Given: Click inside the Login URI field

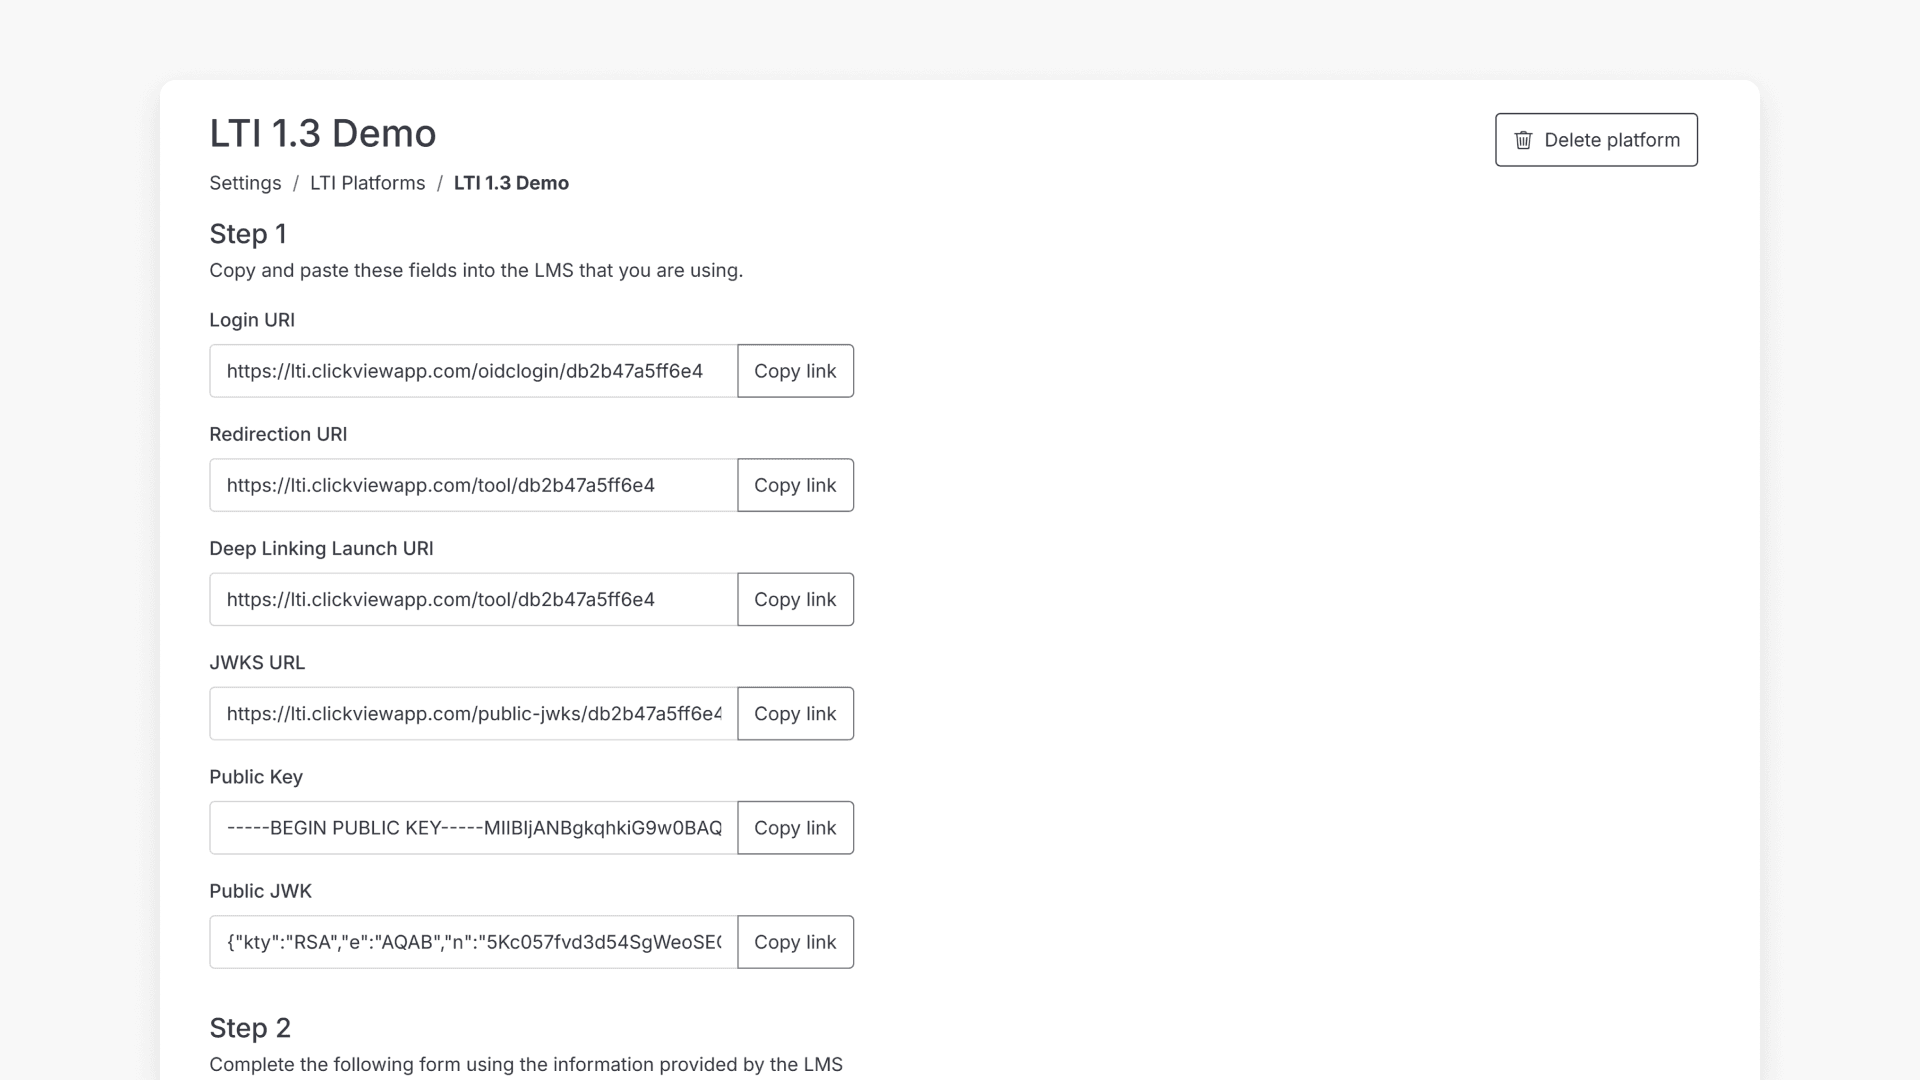Looking at the screenshot, I should point(473,371).
